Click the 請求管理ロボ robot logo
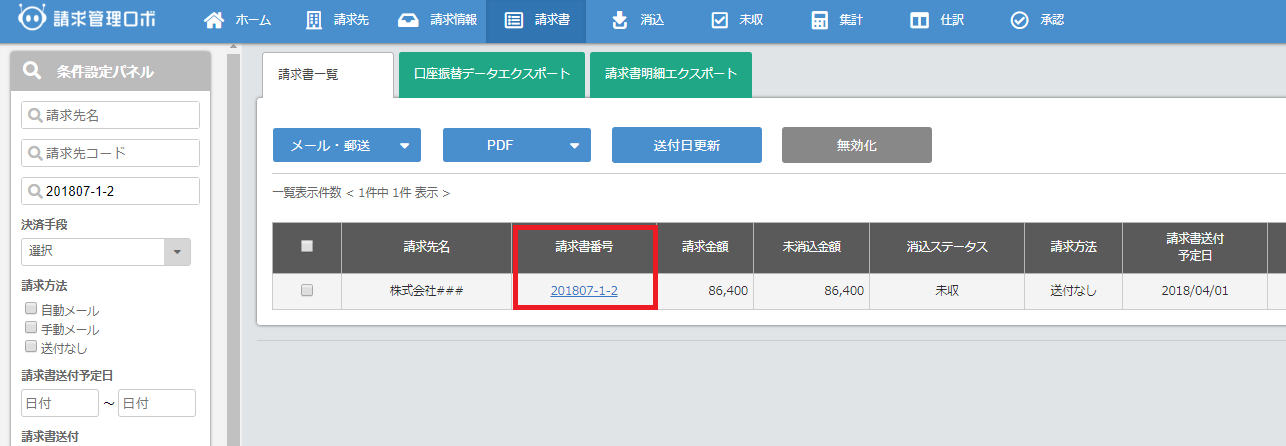The height and width of the screenshot is (446, 1286). coord(32,20)
